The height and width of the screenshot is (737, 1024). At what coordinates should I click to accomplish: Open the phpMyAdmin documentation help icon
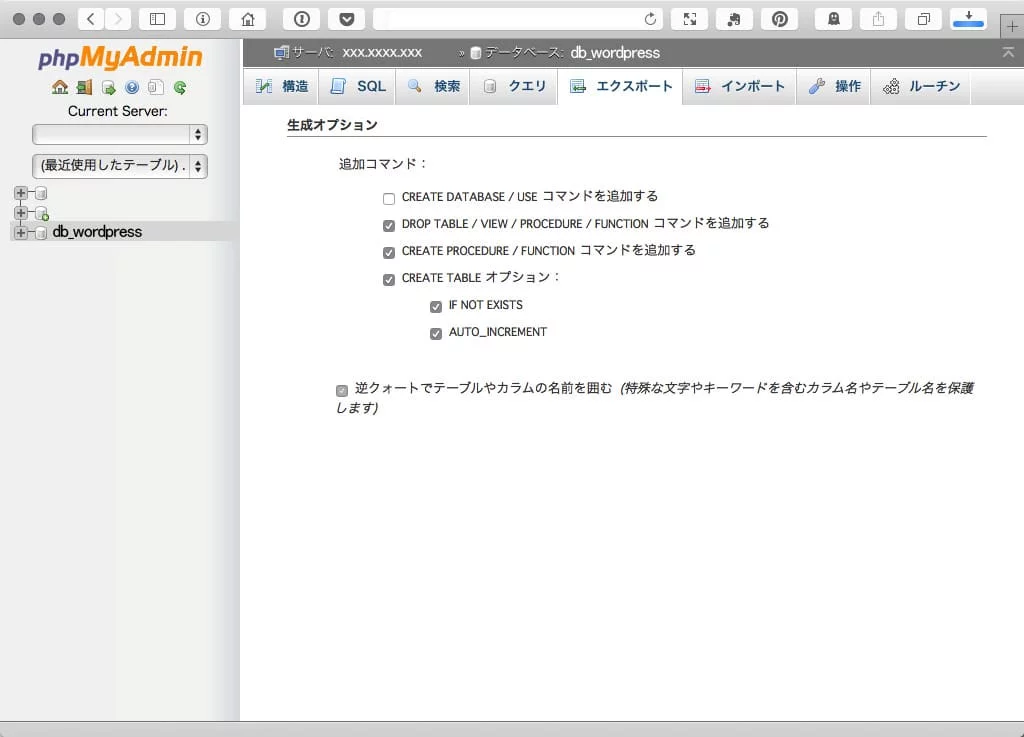click(x=132, y=87)
